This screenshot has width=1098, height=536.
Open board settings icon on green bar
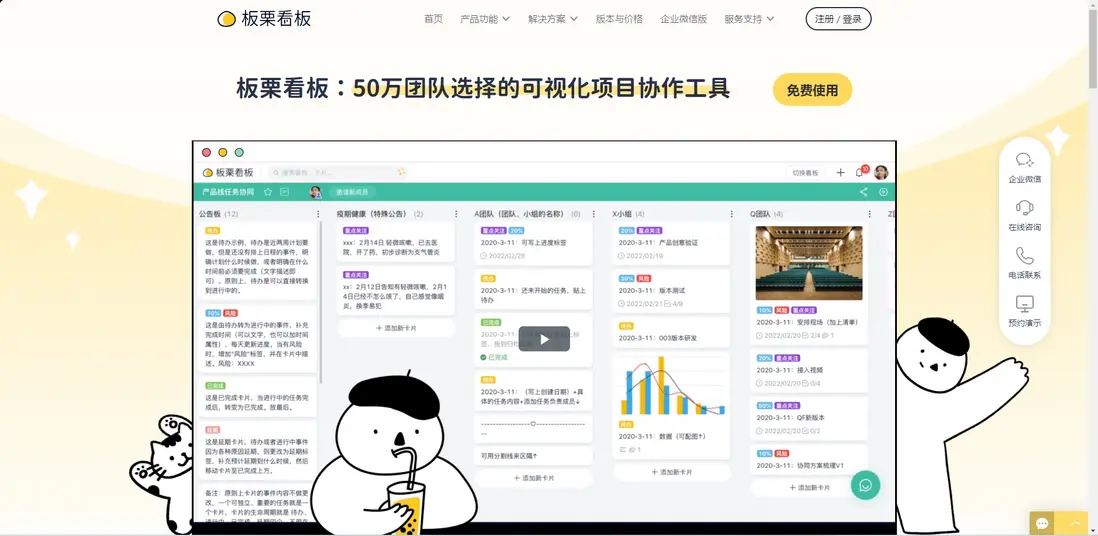coord(883,192)
